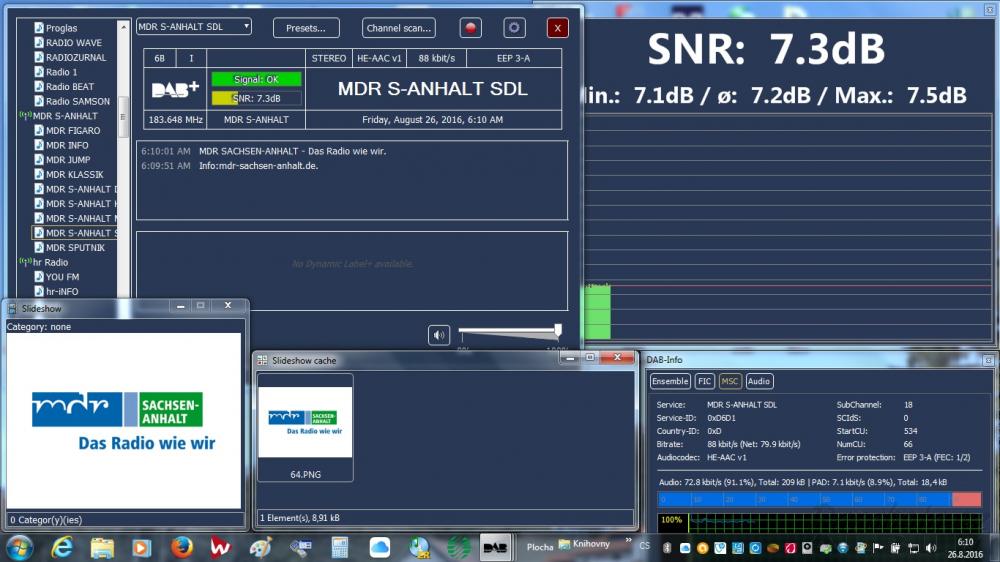Click the antenna icon beside hr Radio
Image resolution: width=1000 pixels, height=562 pixels.
pyautogui.click(x=26, y=262)
